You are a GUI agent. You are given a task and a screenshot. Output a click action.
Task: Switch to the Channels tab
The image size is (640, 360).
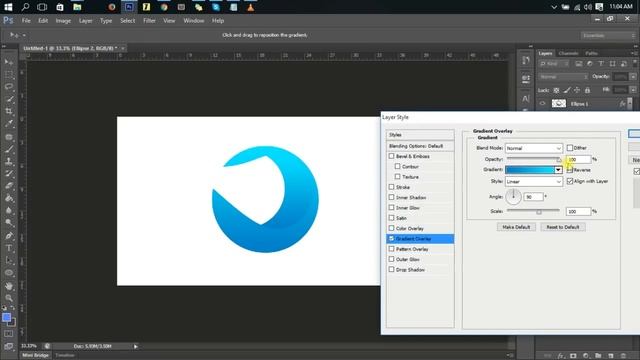(x=569, y=53)
